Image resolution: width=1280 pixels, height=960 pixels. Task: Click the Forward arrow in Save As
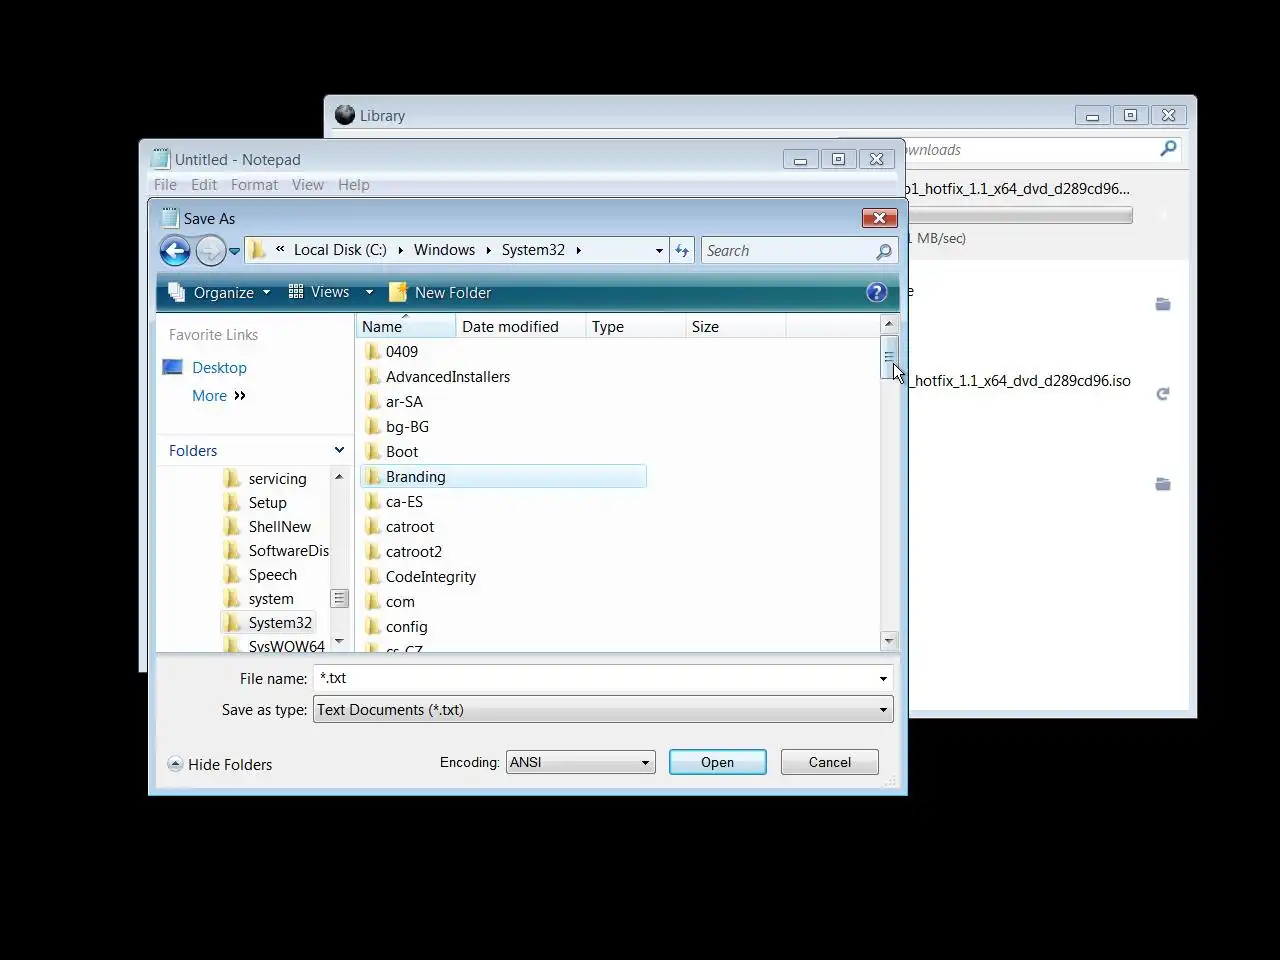(210, 251)
